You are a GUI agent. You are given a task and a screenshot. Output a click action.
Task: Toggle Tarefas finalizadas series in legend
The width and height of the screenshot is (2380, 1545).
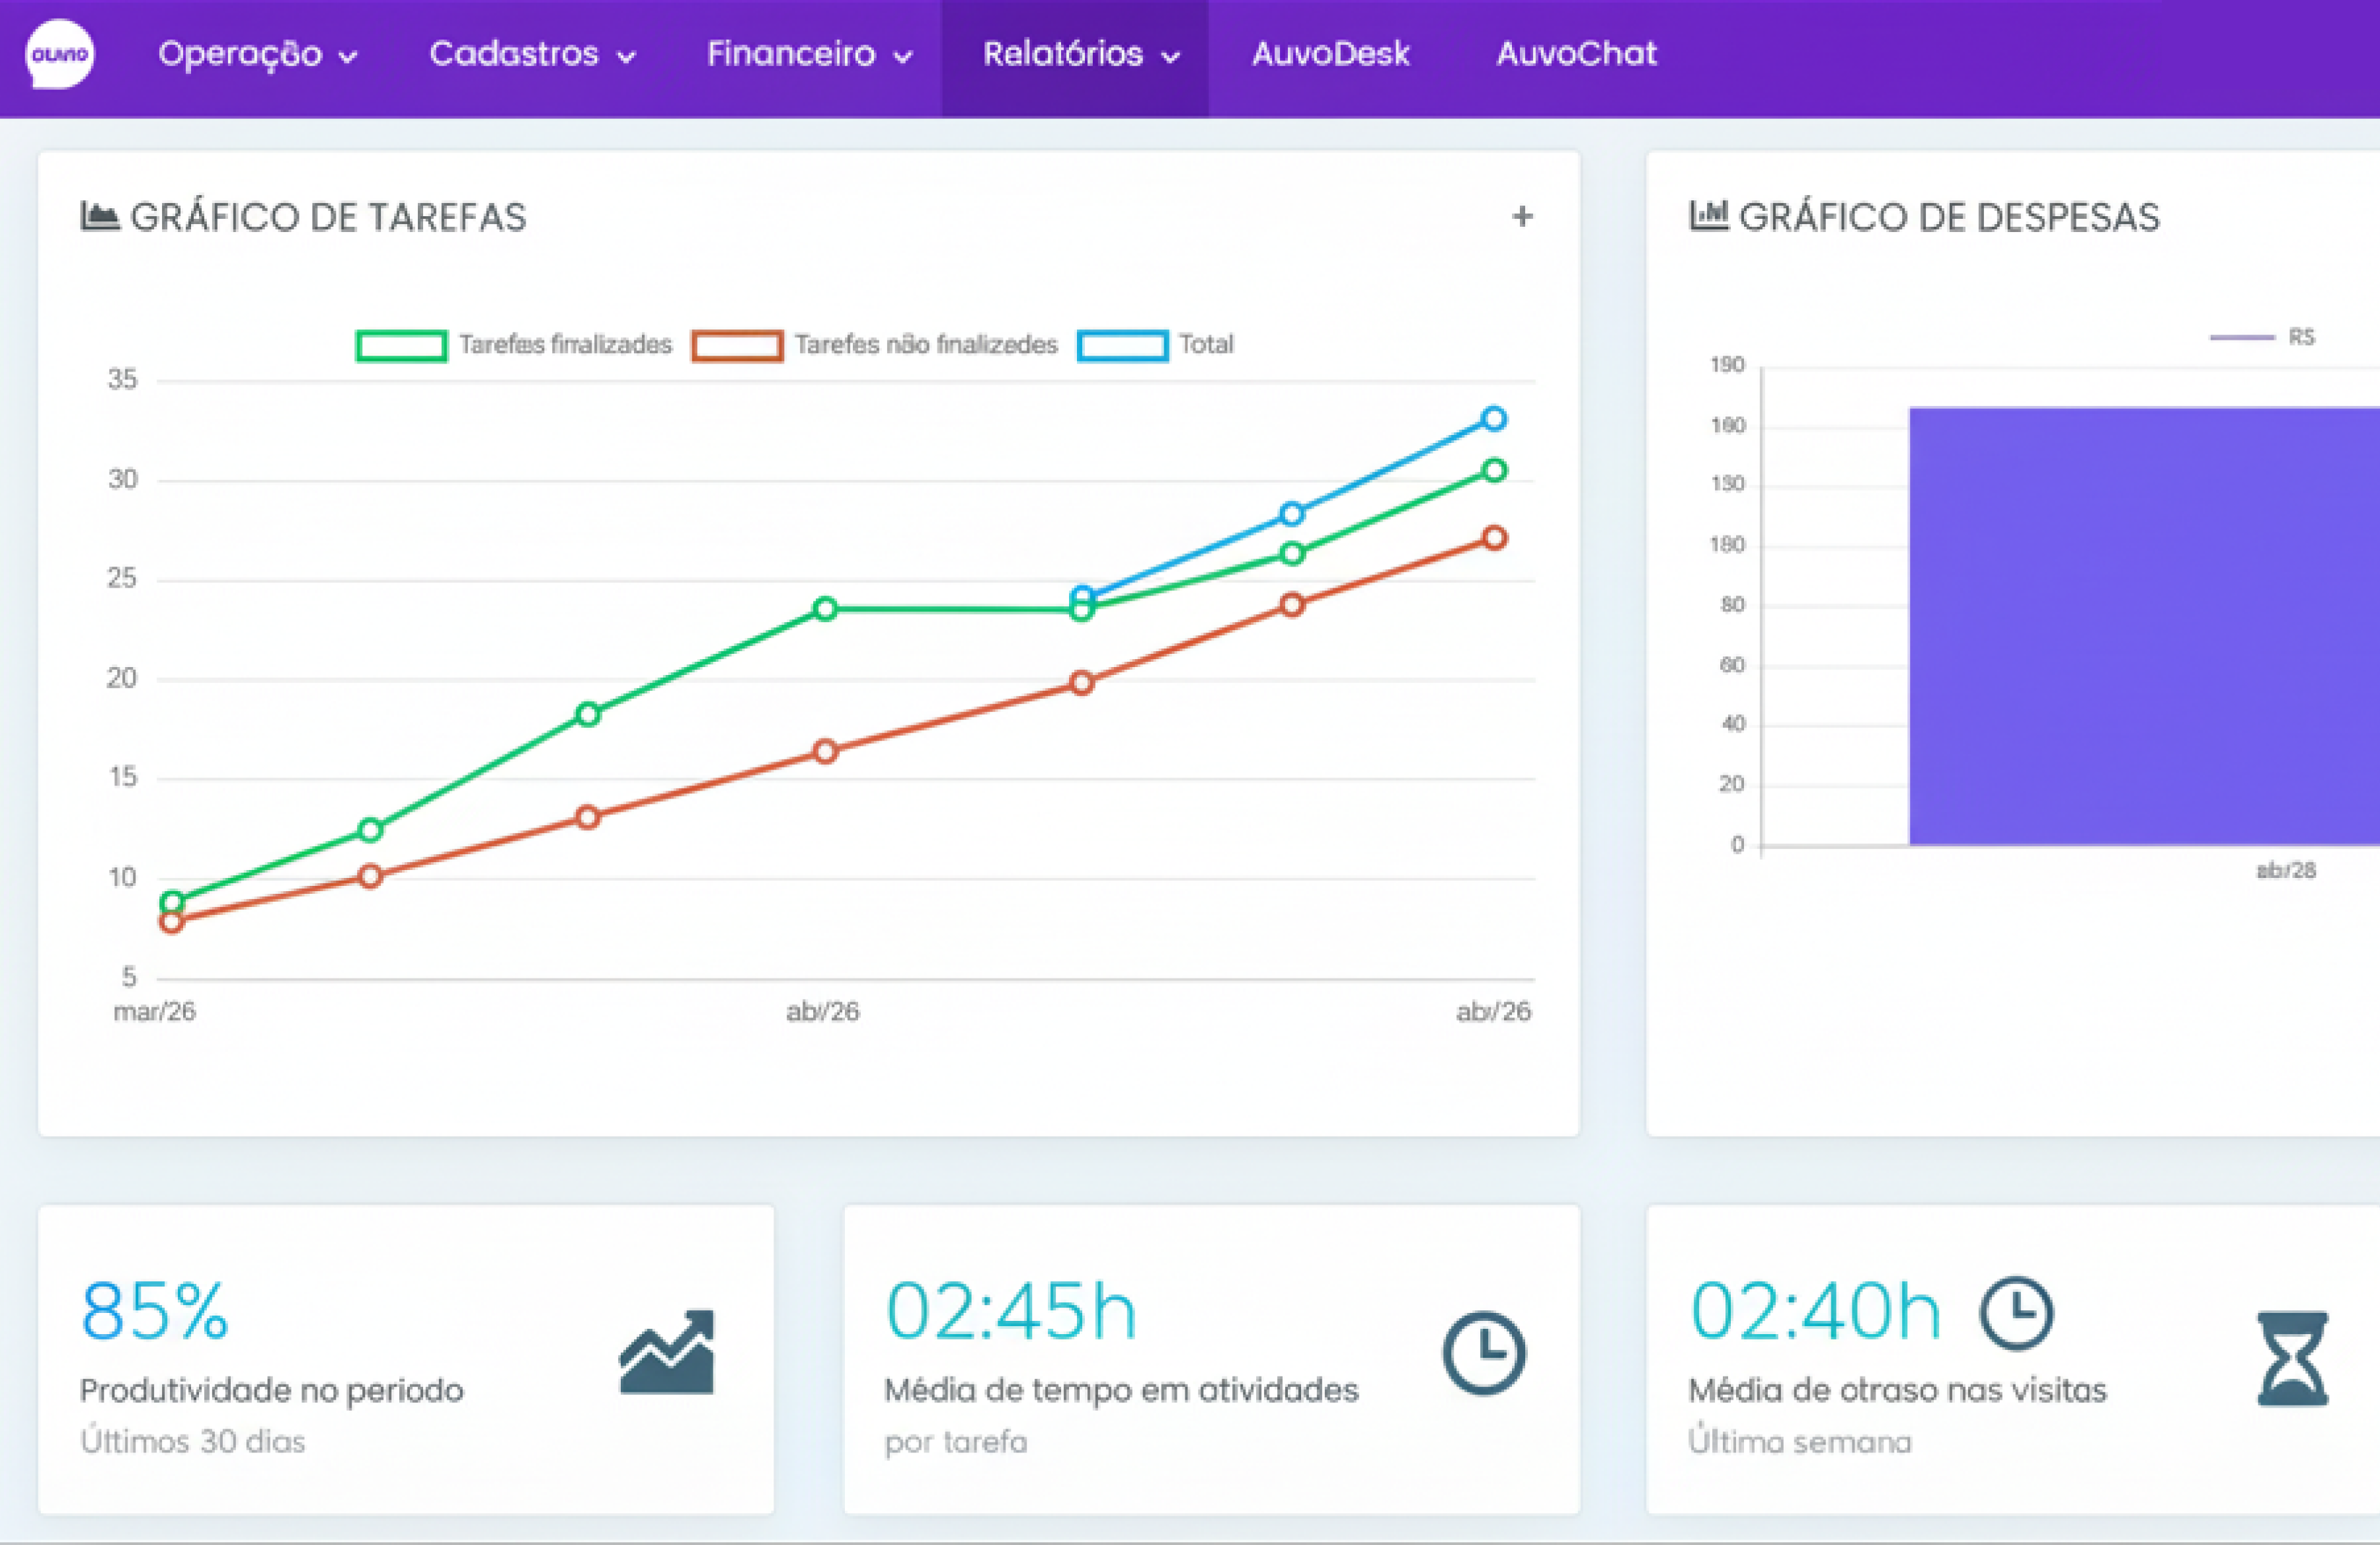click(401, 346)
